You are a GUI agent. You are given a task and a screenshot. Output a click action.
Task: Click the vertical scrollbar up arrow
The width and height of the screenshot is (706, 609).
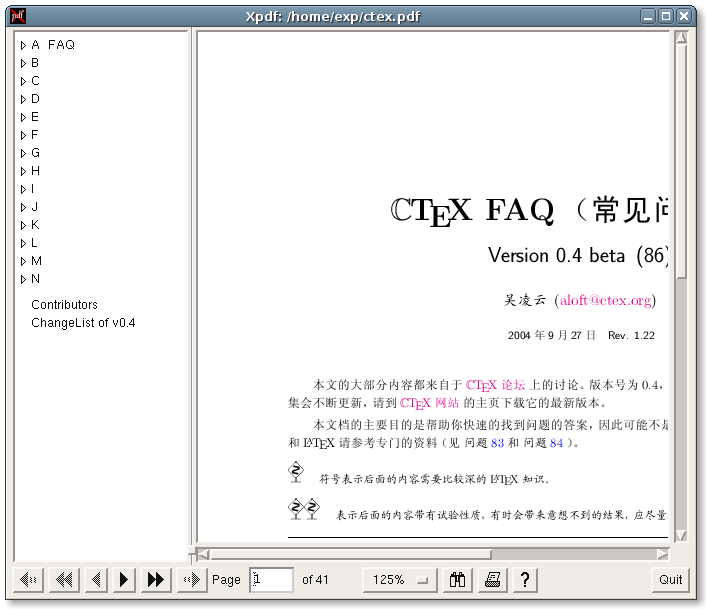[x=681, y=37]
